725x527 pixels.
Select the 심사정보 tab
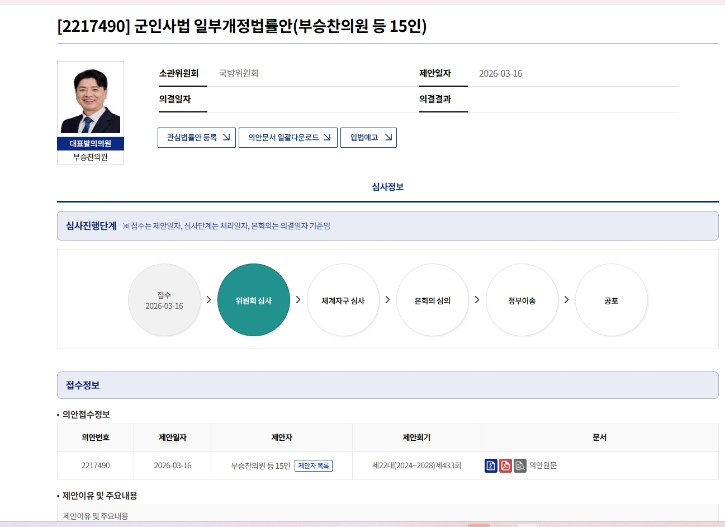pyautogui.click(x=387, y=187)
